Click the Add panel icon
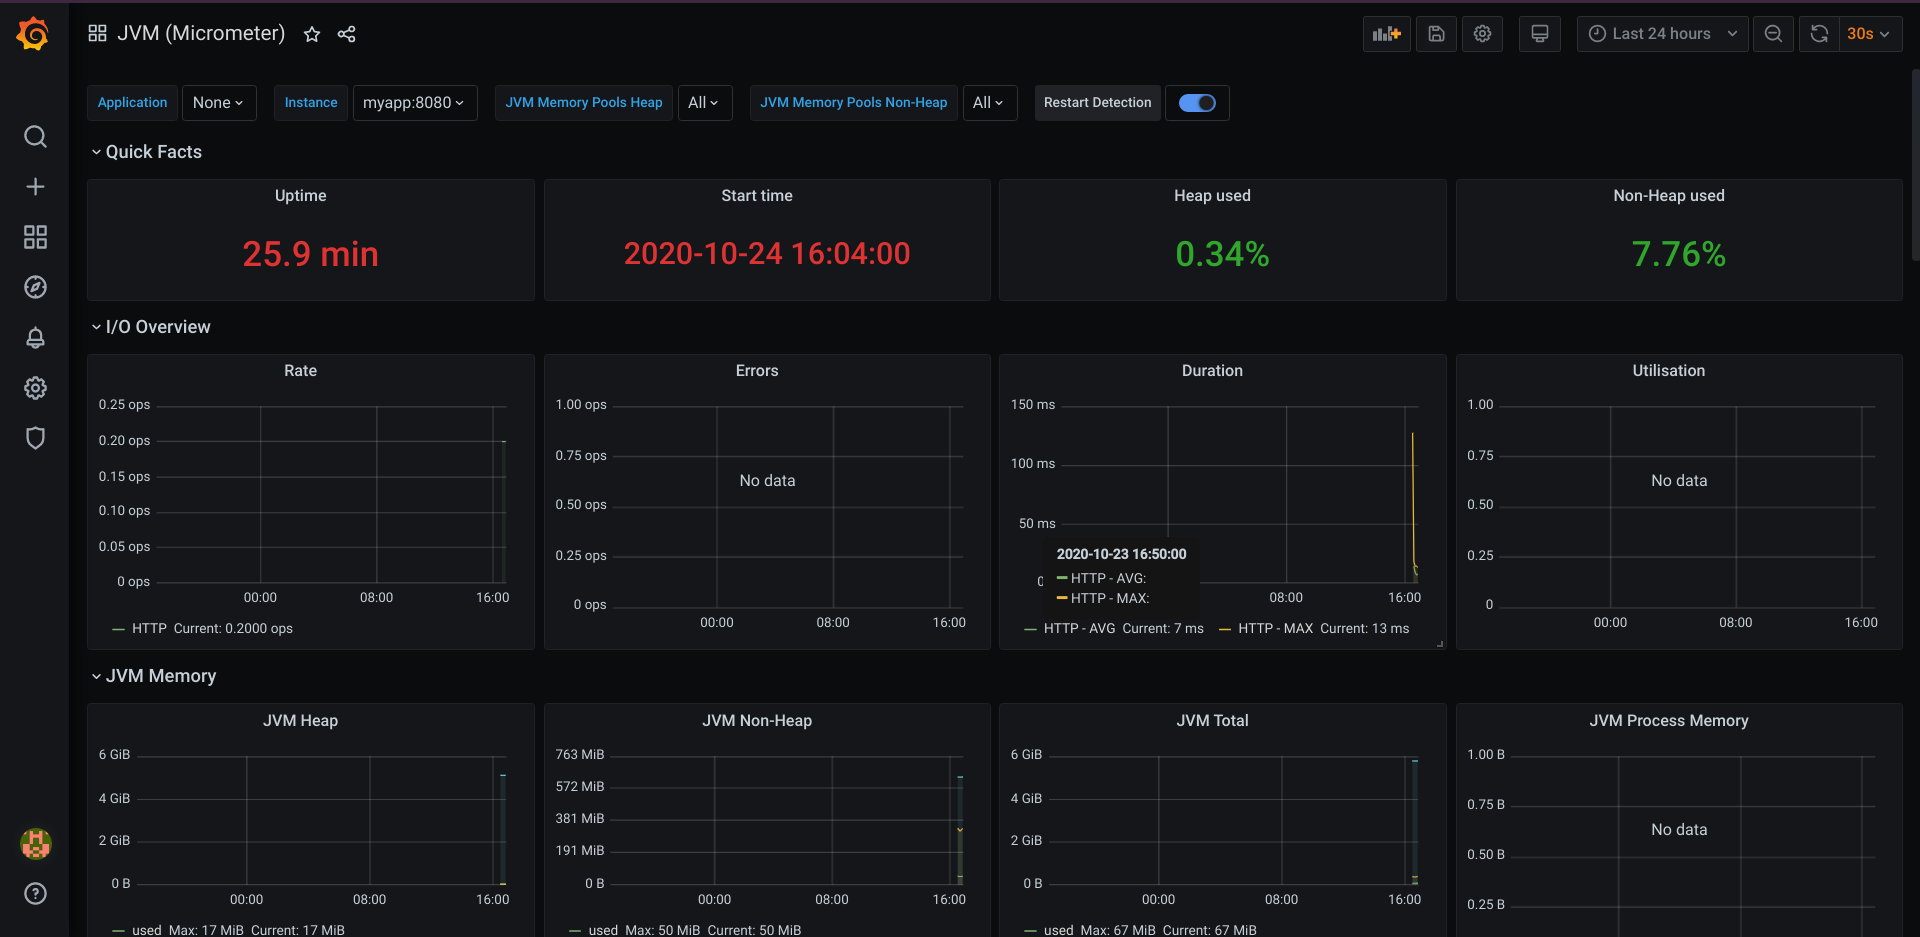Image resolution: width=1920 pixels, height=937 pixels. point(1387,34)
